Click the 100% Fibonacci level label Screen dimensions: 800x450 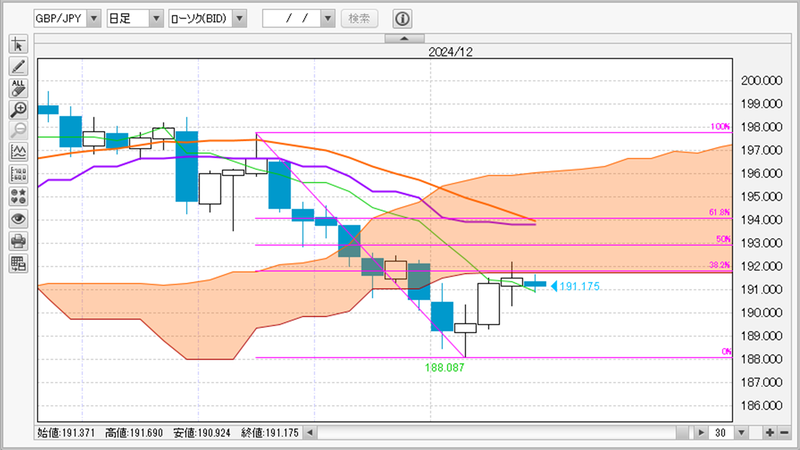pyautogui.click(x=720, y=127)
